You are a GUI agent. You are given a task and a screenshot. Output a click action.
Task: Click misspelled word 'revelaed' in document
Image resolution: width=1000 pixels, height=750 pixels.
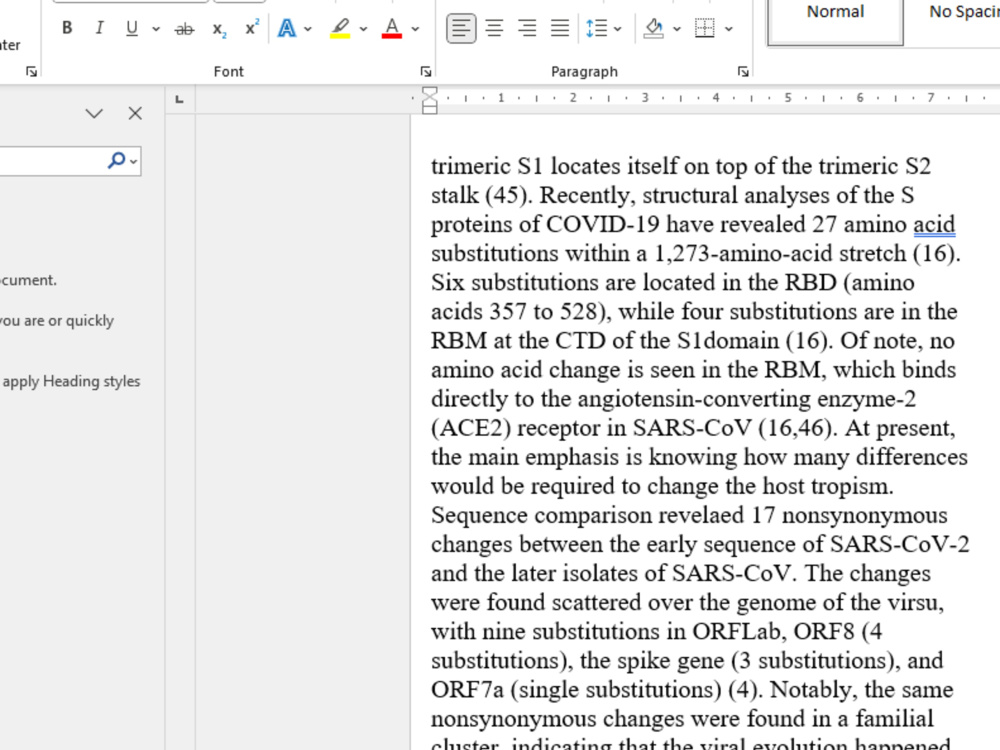pos(701,515)
